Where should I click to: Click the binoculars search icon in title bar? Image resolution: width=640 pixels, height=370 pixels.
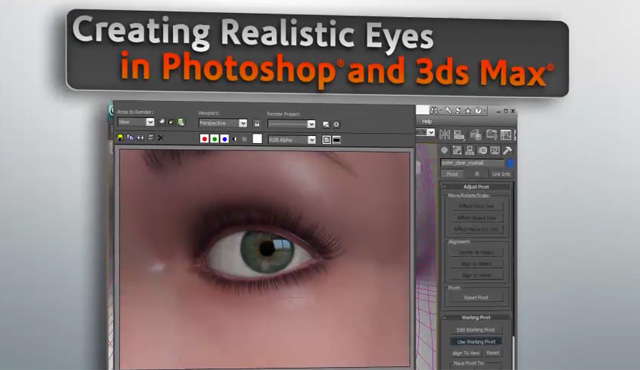434,111
